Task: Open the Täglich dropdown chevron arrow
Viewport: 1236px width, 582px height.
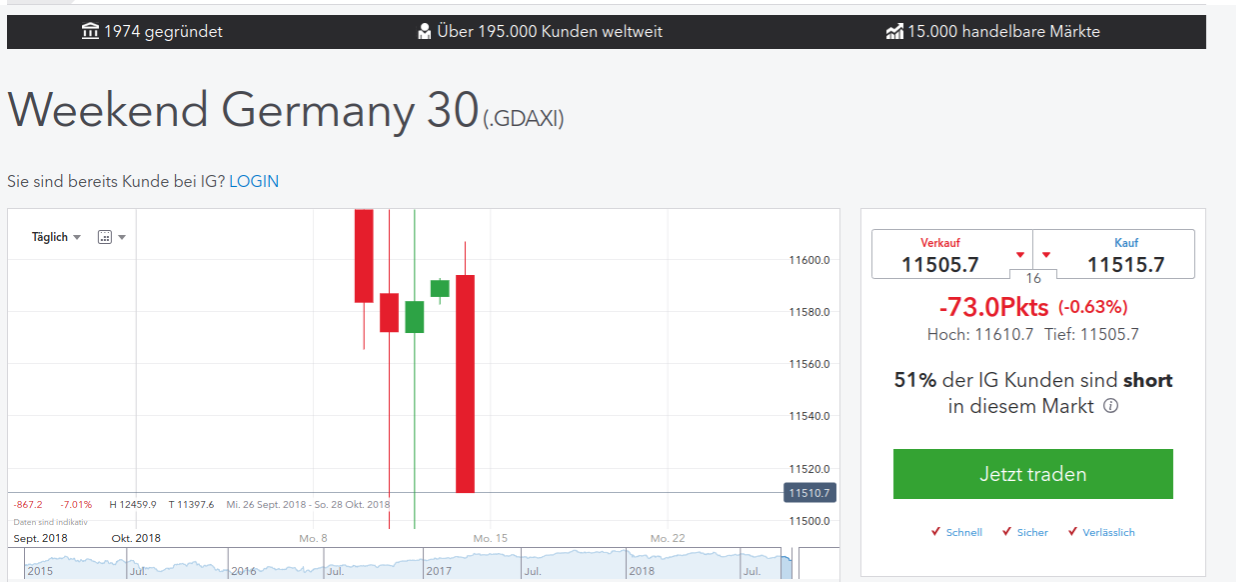Action: tap(79, 236)
